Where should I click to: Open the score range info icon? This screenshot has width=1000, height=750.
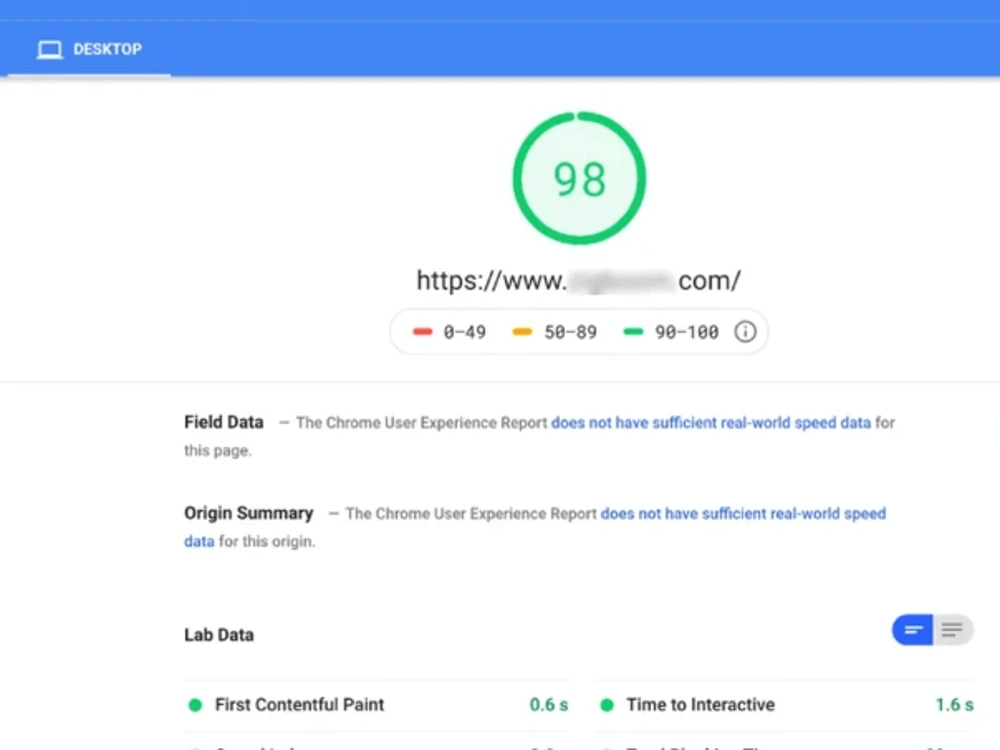(745, 332)
